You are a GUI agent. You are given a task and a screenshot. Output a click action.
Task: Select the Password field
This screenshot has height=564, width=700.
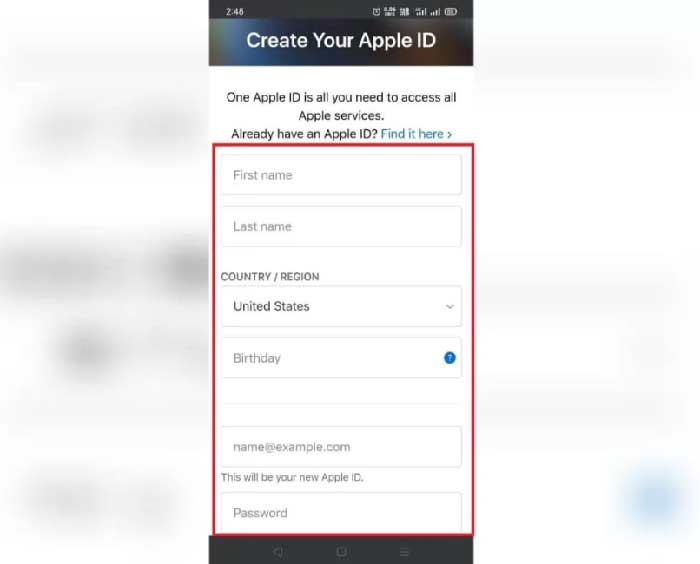click(342, 512)
